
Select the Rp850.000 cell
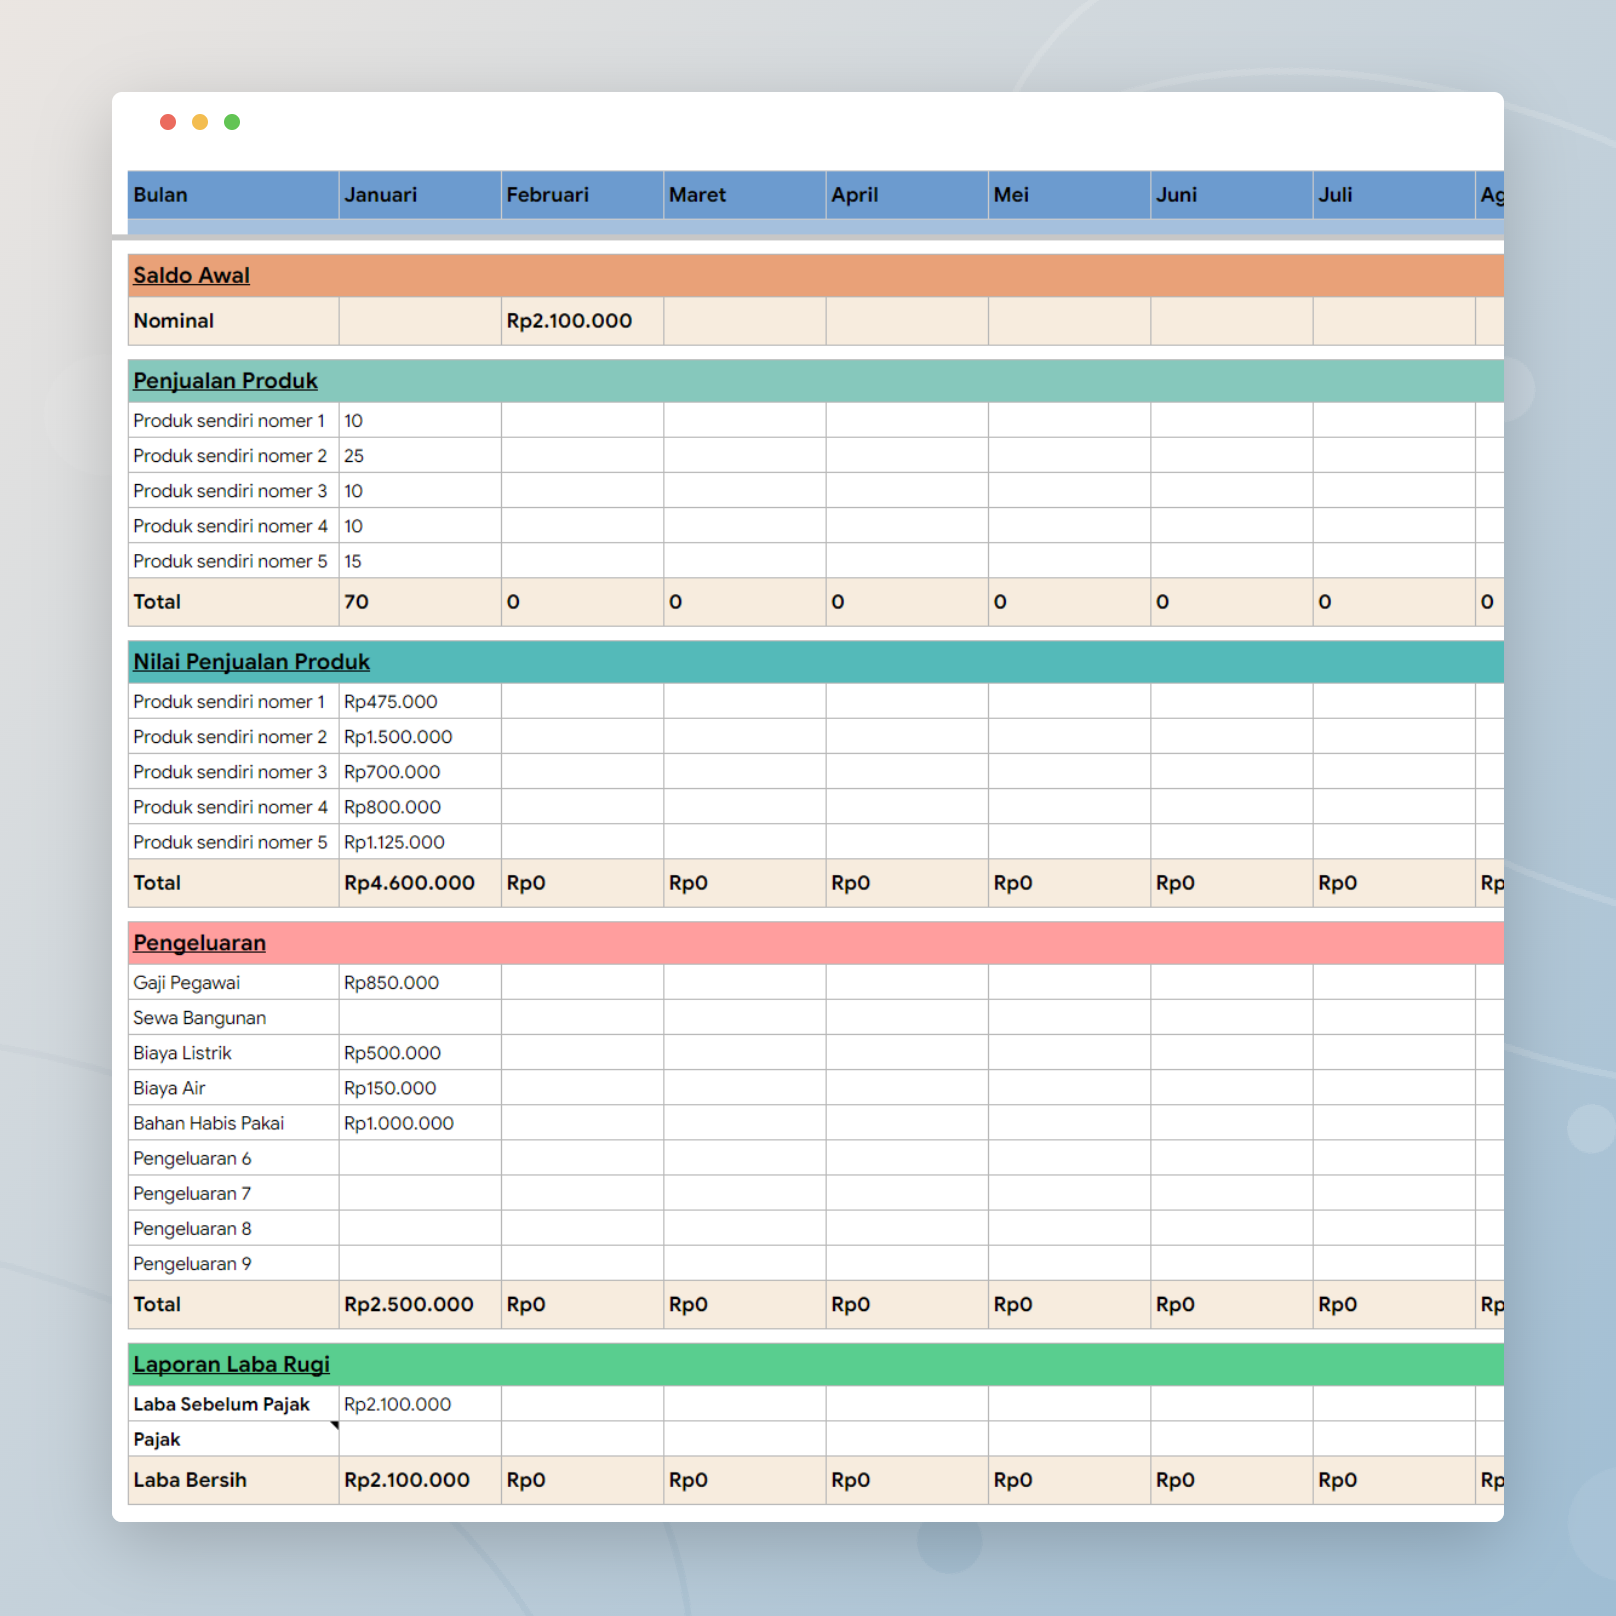click(x=420, y=983)
